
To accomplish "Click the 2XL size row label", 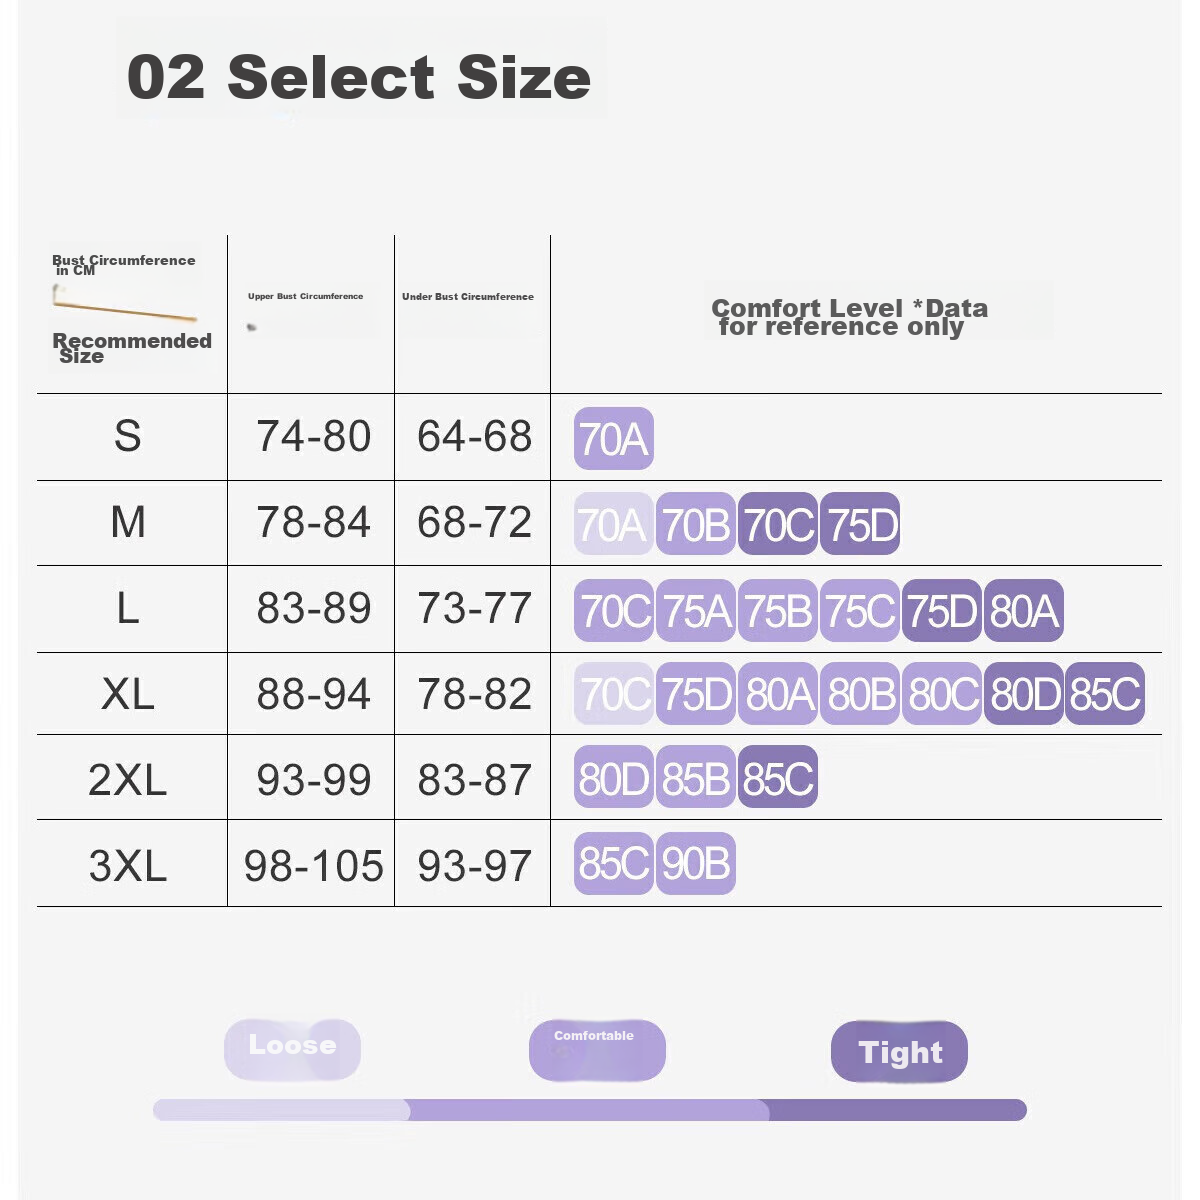I will tap(128, 779).
